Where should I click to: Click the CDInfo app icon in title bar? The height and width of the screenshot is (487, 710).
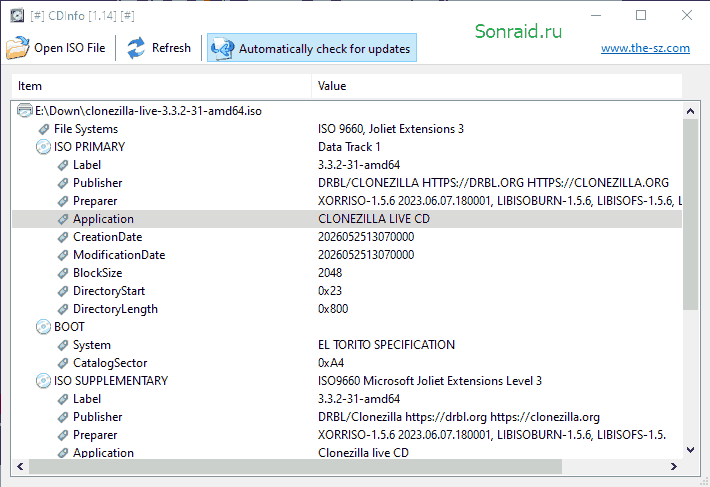(x=17, y=15)
